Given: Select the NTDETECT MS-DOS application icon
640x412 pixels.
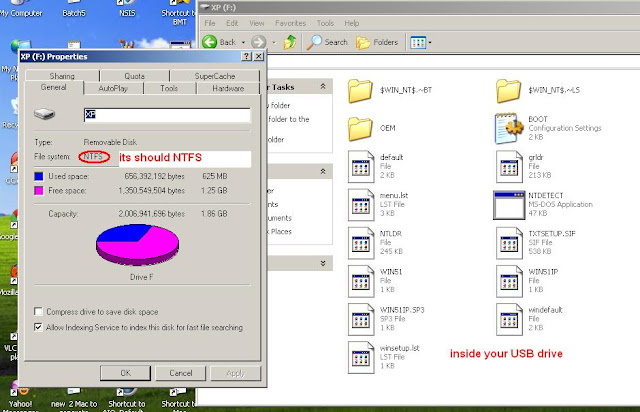Looking at the screenshot, I should tap(509, 205).
